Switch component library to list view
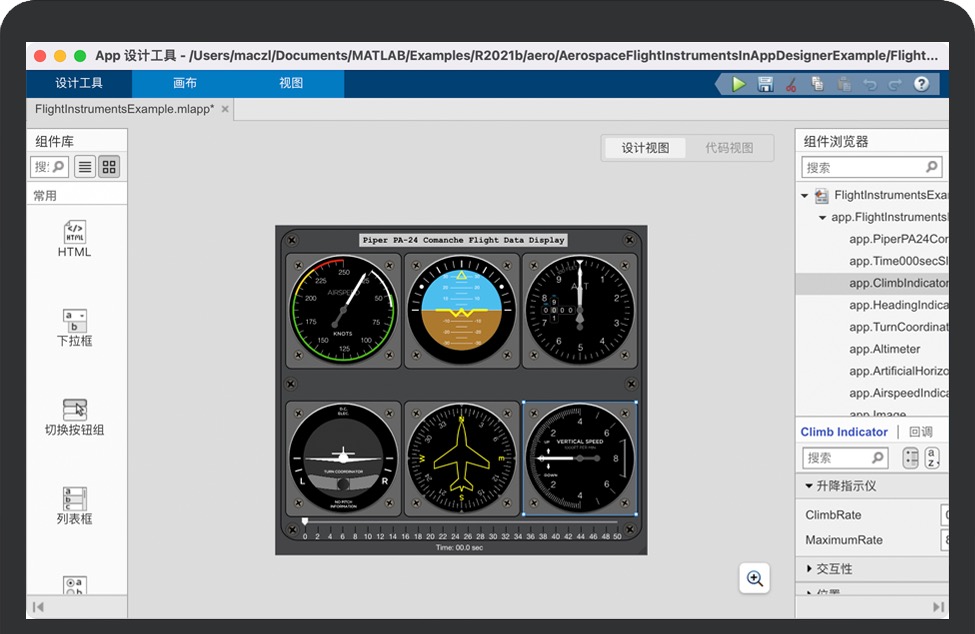This screenshot has width=975, height=634. [85, 167]
